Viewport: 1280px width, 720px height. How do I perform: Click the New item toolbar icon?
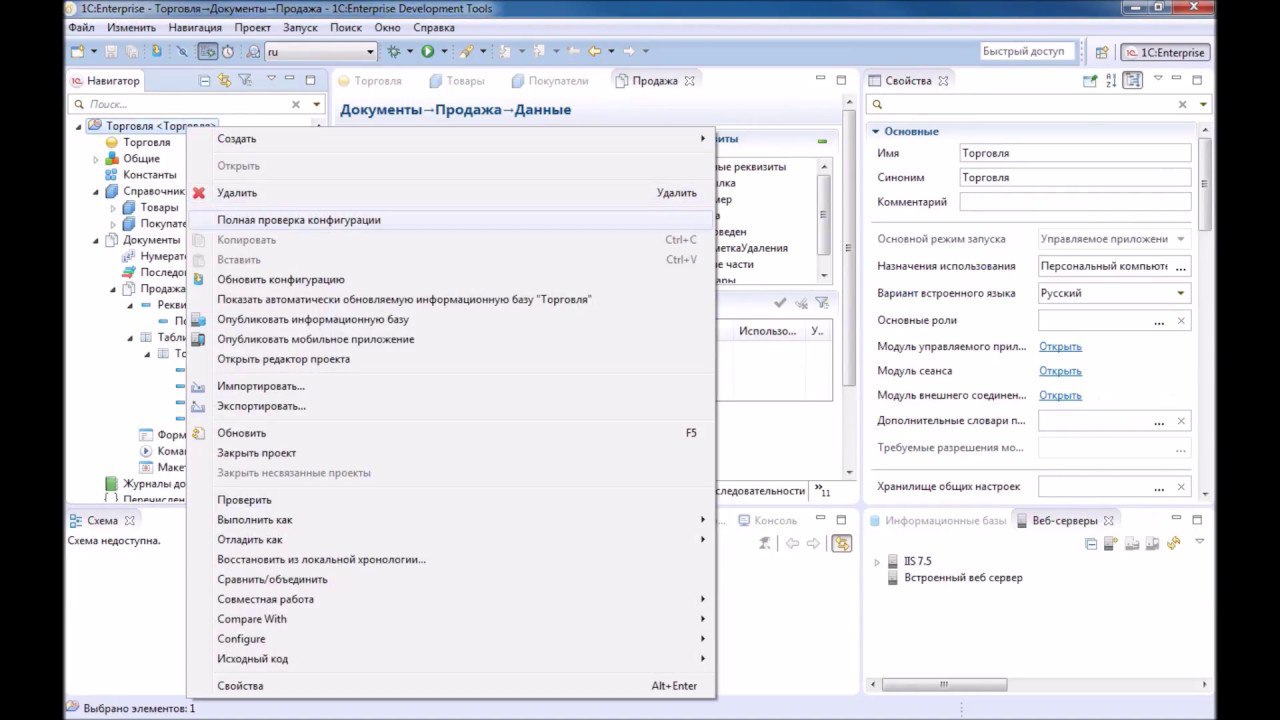point(77,52)
